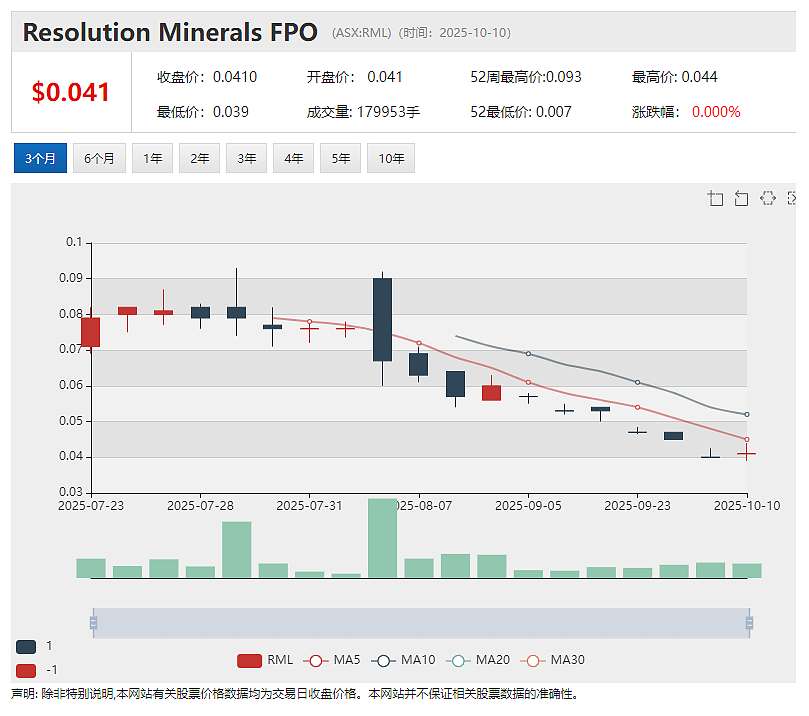Toggle the RML candlestick series legend
This screenshot has height=716, width=809.
click(265, 660)
